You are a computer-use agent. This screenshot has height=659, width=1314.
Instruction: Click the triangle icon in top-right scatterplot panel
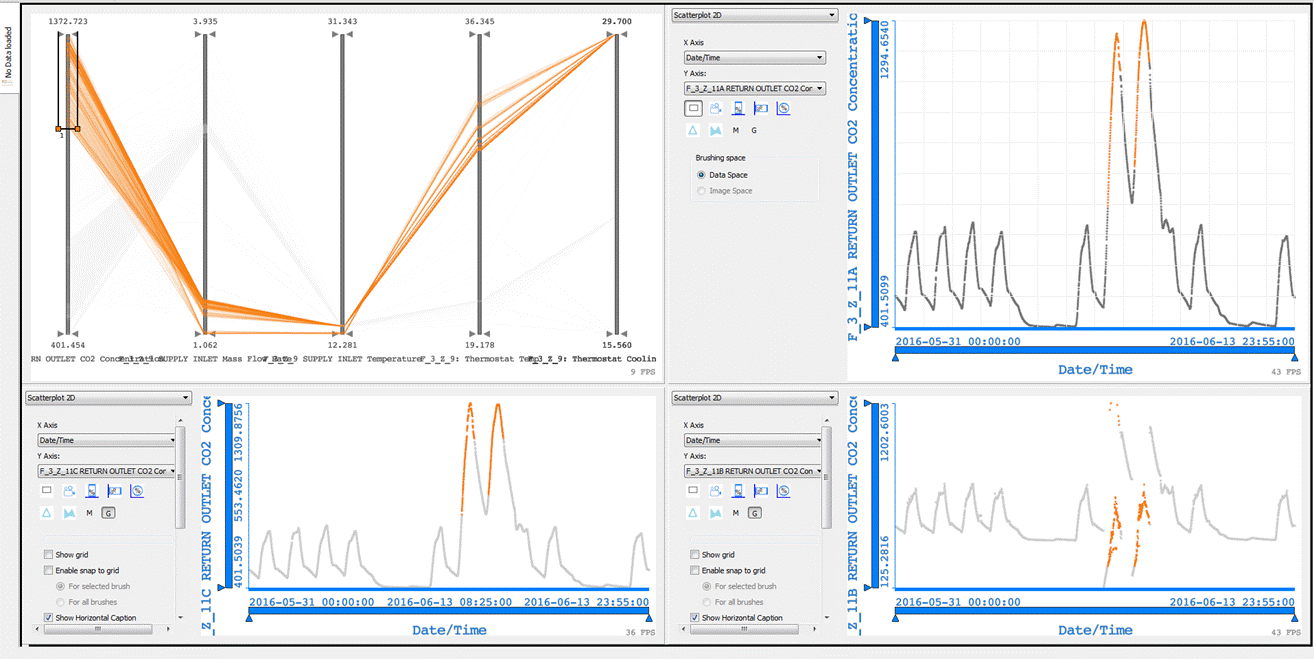click(693, 130)
